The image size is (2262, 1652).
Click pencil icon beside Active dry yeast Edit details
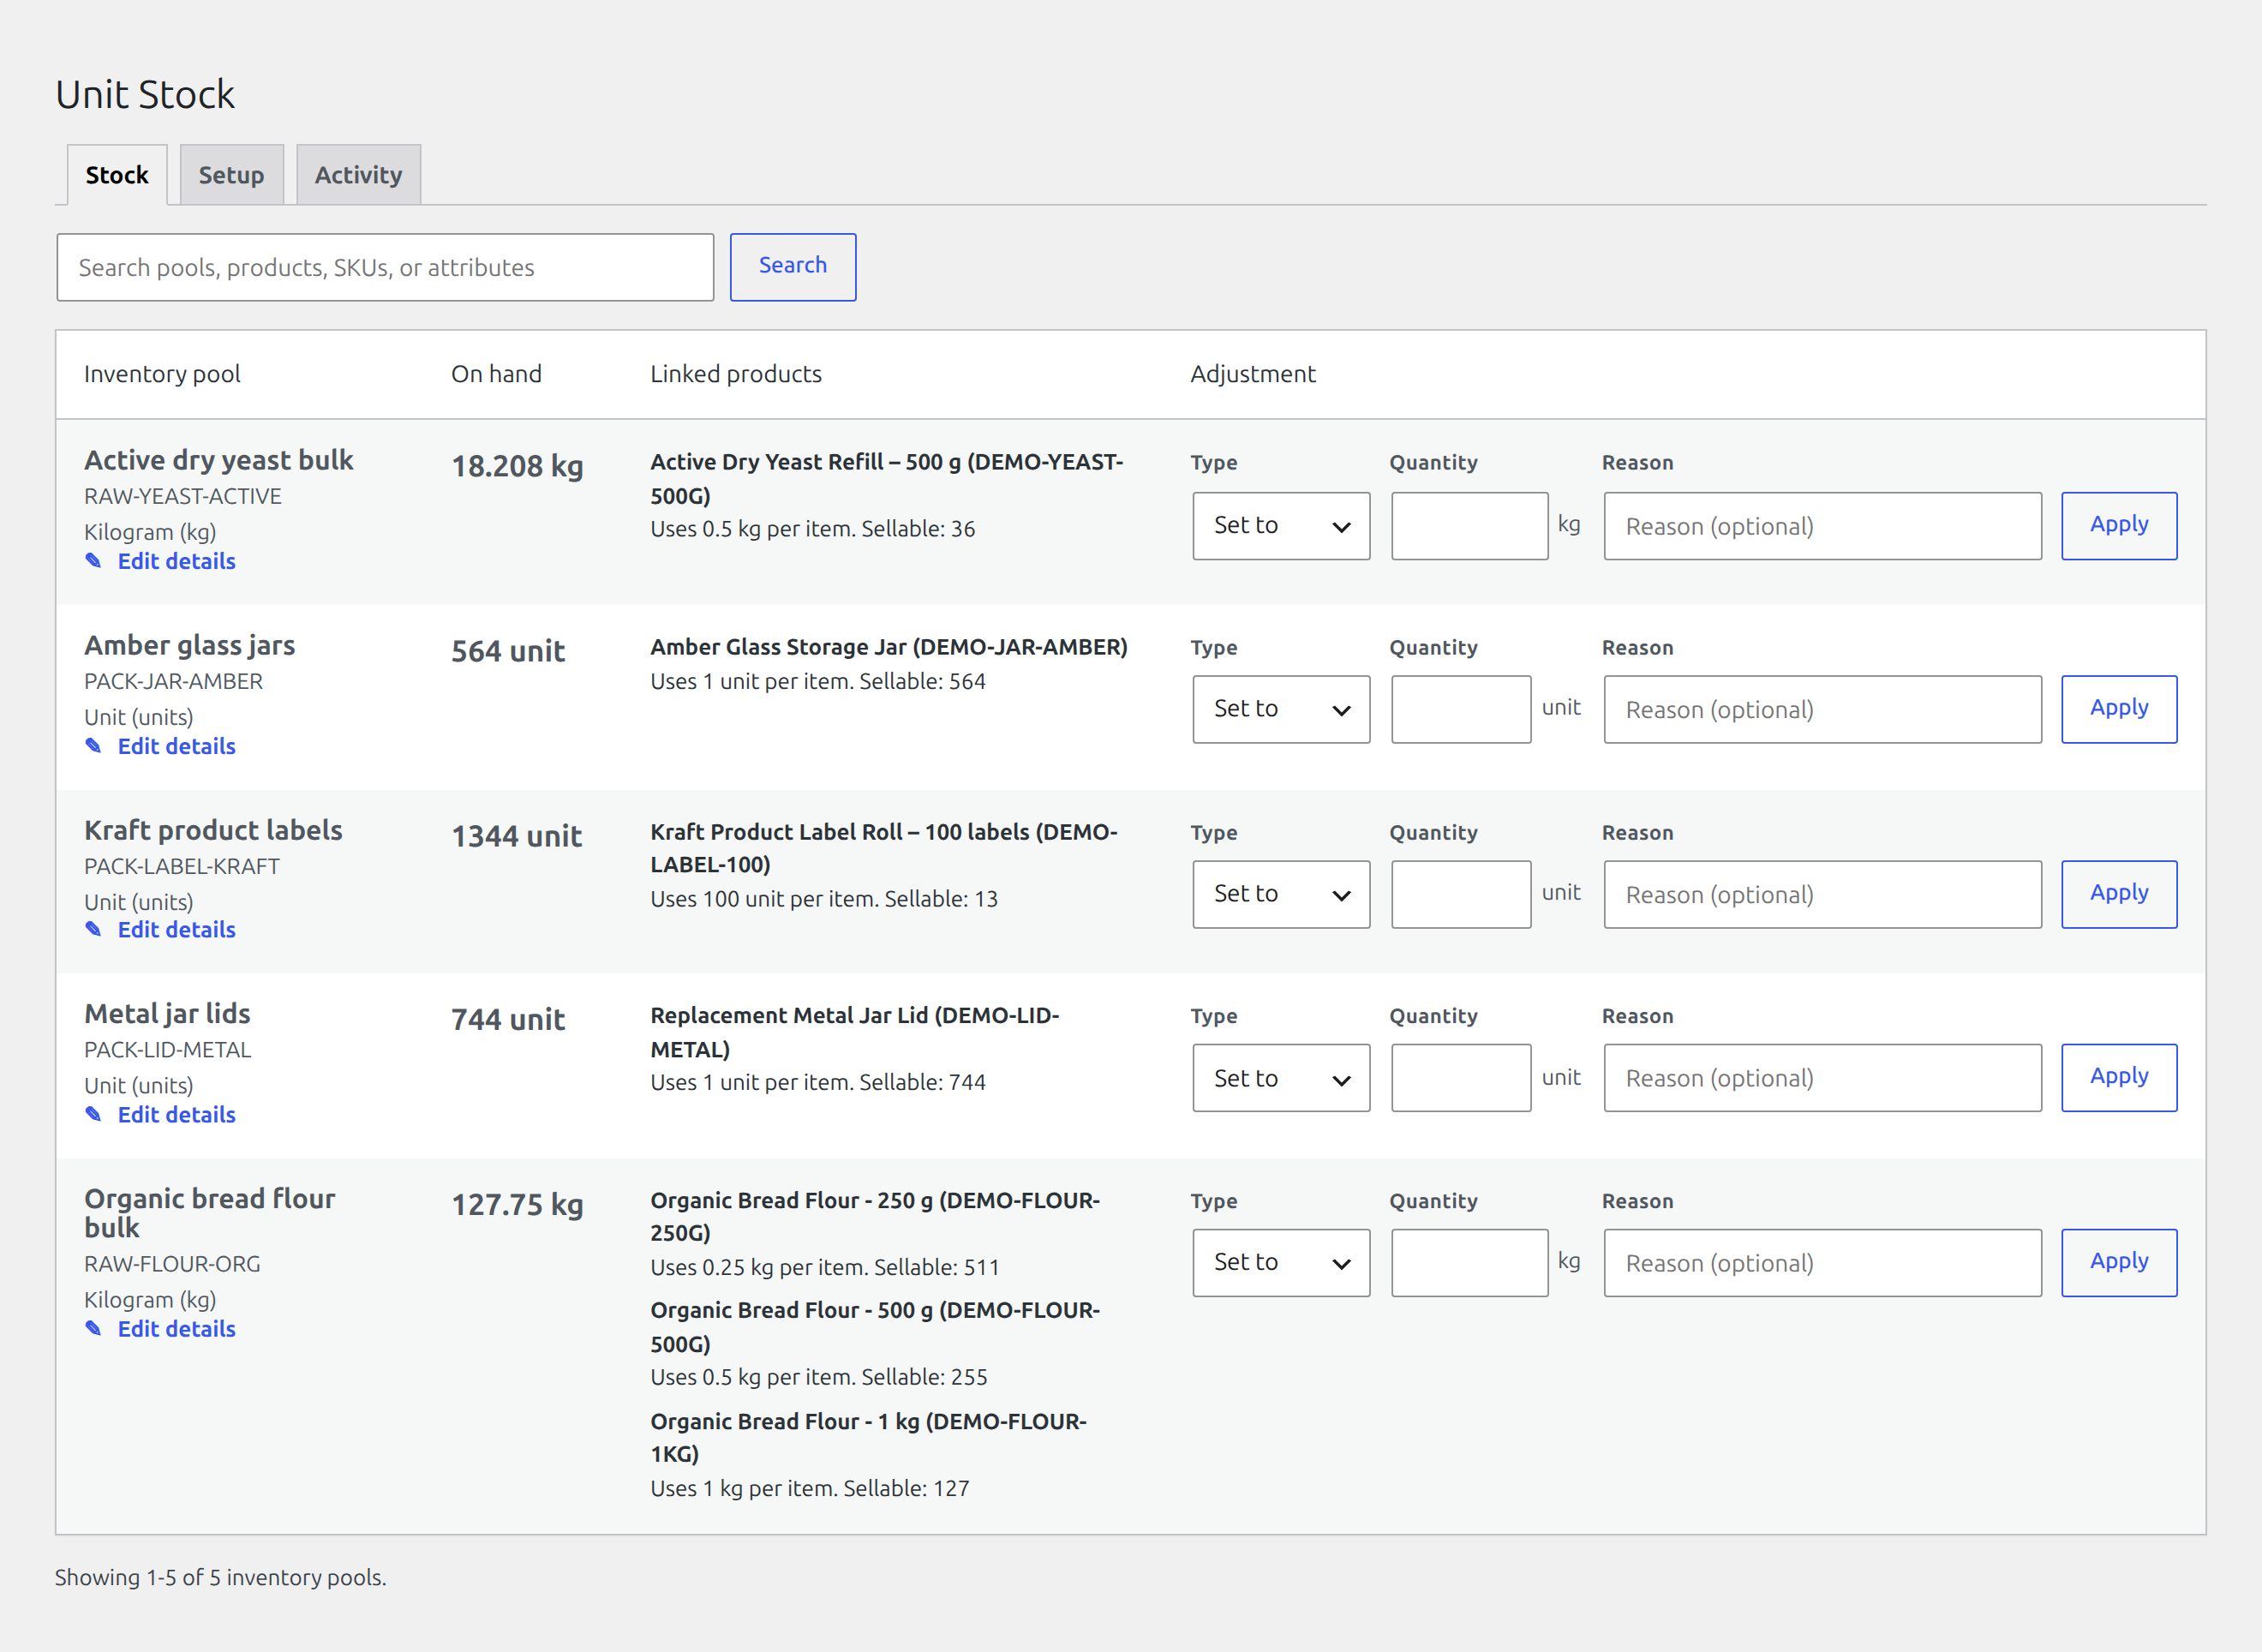pos(93,561)
